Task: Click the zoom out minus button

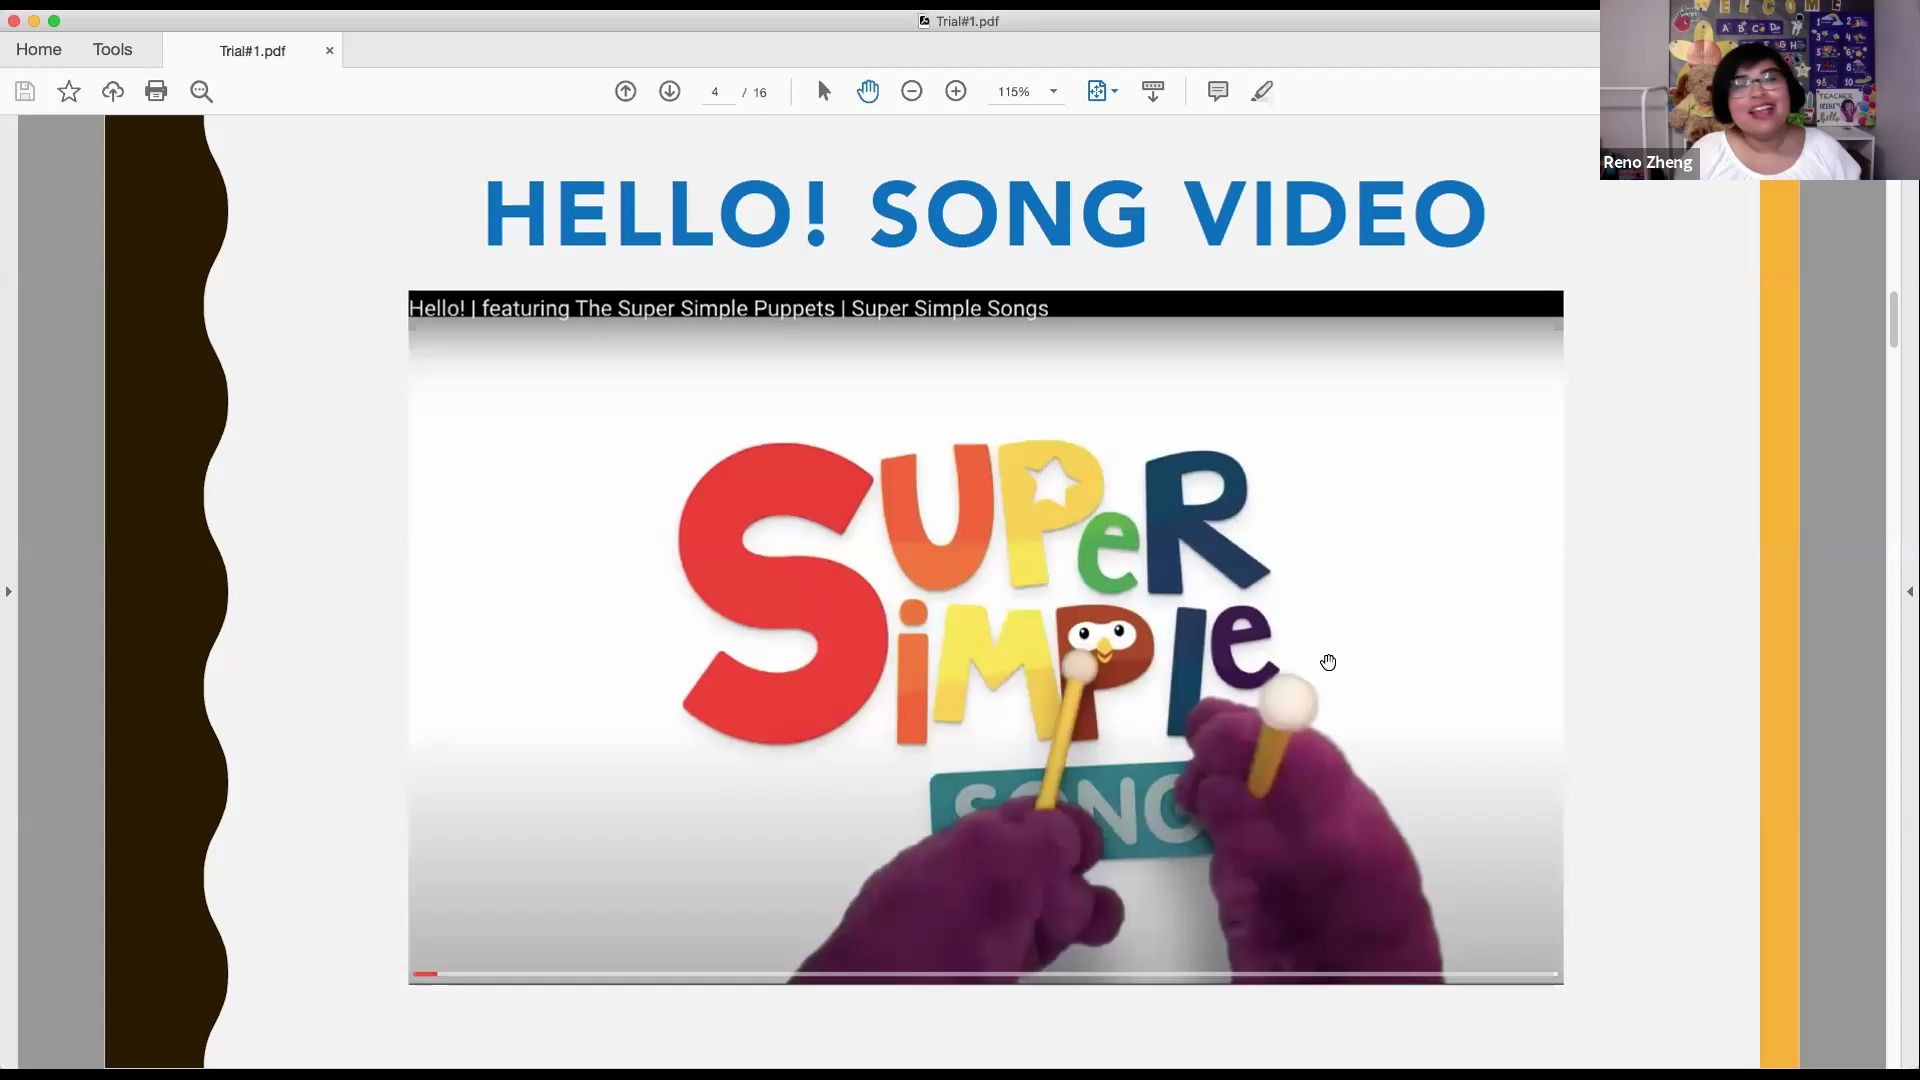Action: pyautogui.click(x=913, y=90)
